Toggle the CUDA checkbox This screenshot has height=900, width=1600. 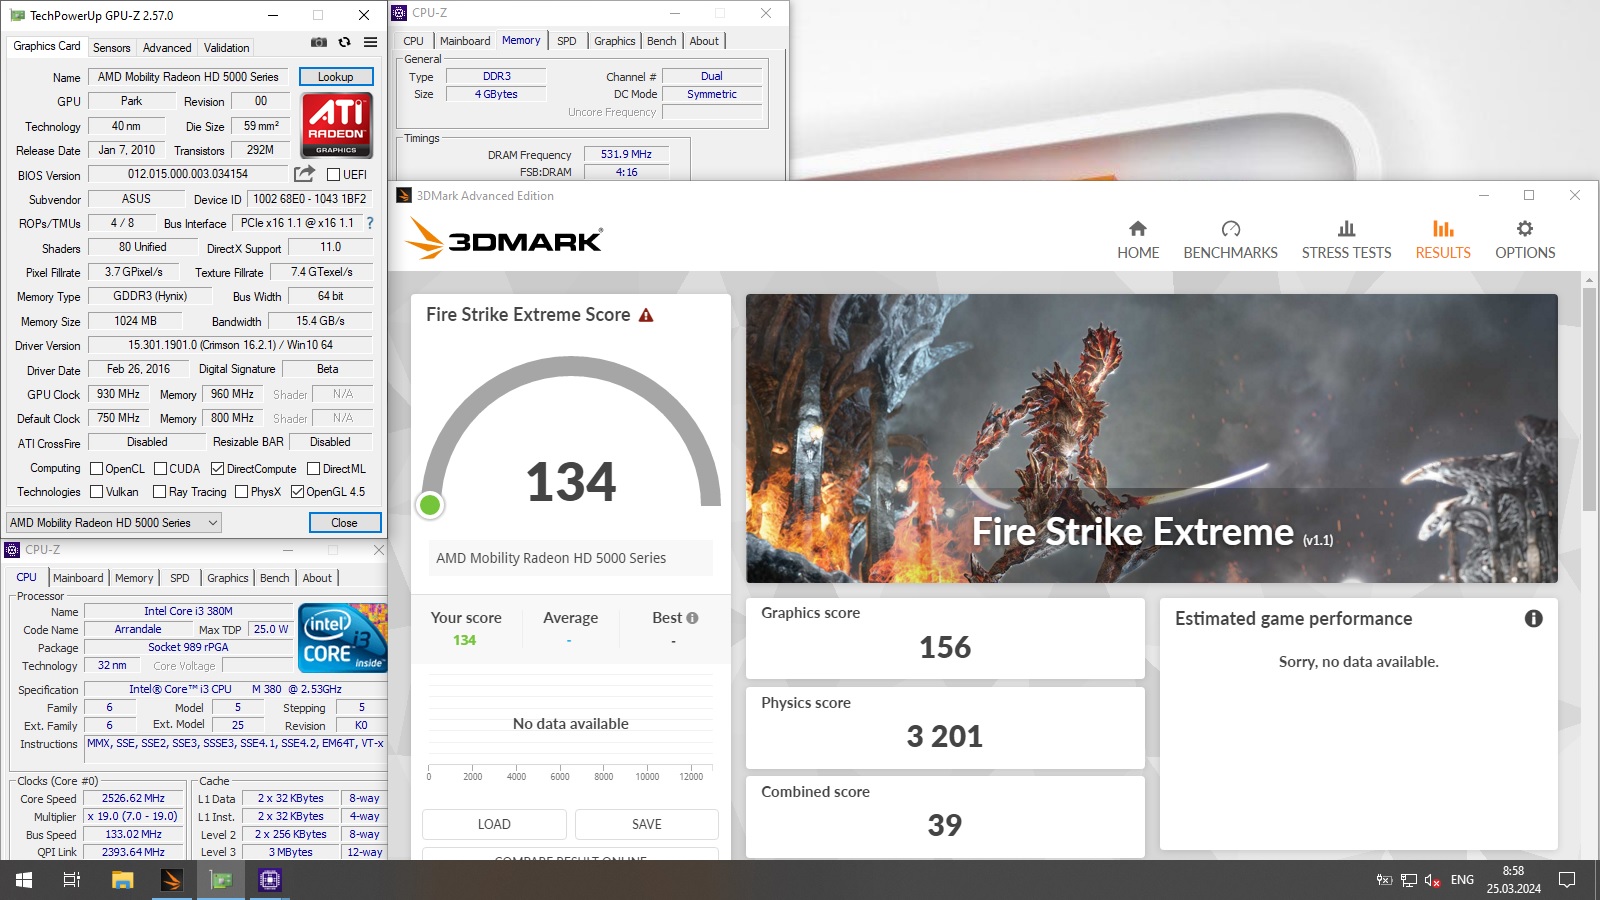[x=160, y=469]
